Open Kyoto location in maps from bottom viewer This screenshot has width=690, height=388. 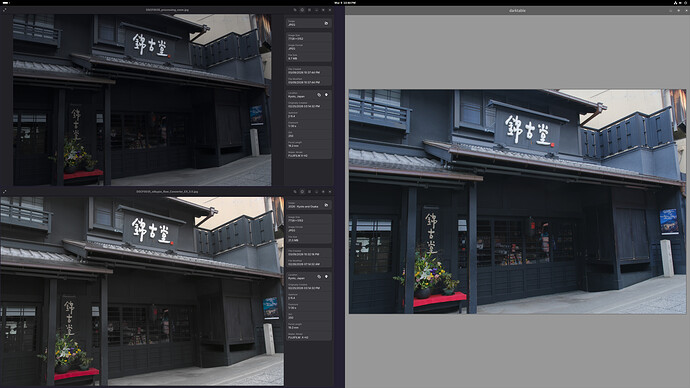[x=326, y=277]
